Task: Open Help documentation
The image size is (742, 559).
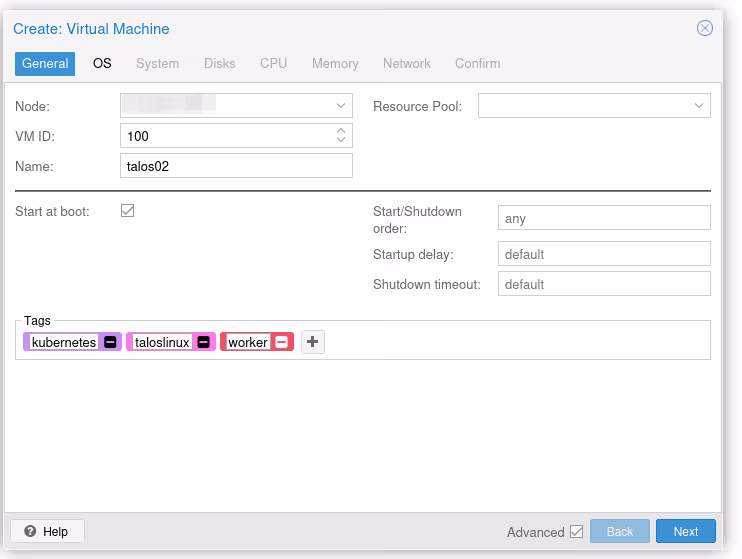Action: point(47,531)
